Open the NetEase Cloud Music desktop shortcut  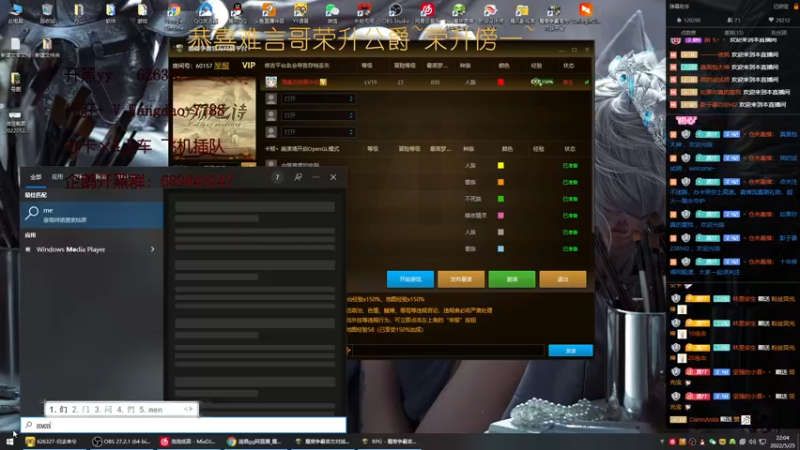(x=427, y=13)
